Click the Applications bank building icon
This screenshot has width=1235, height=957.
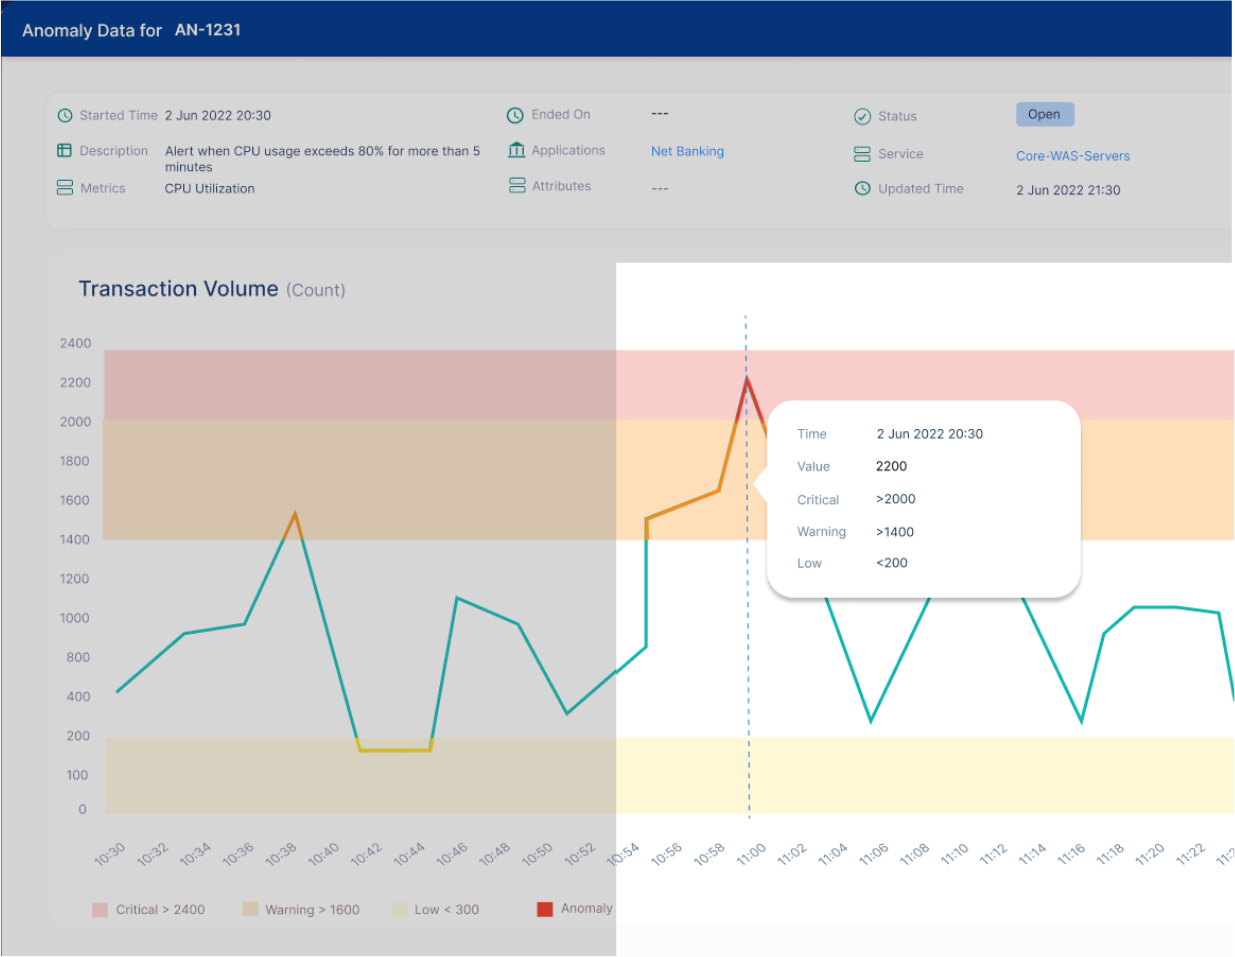[x=516, y=150]
